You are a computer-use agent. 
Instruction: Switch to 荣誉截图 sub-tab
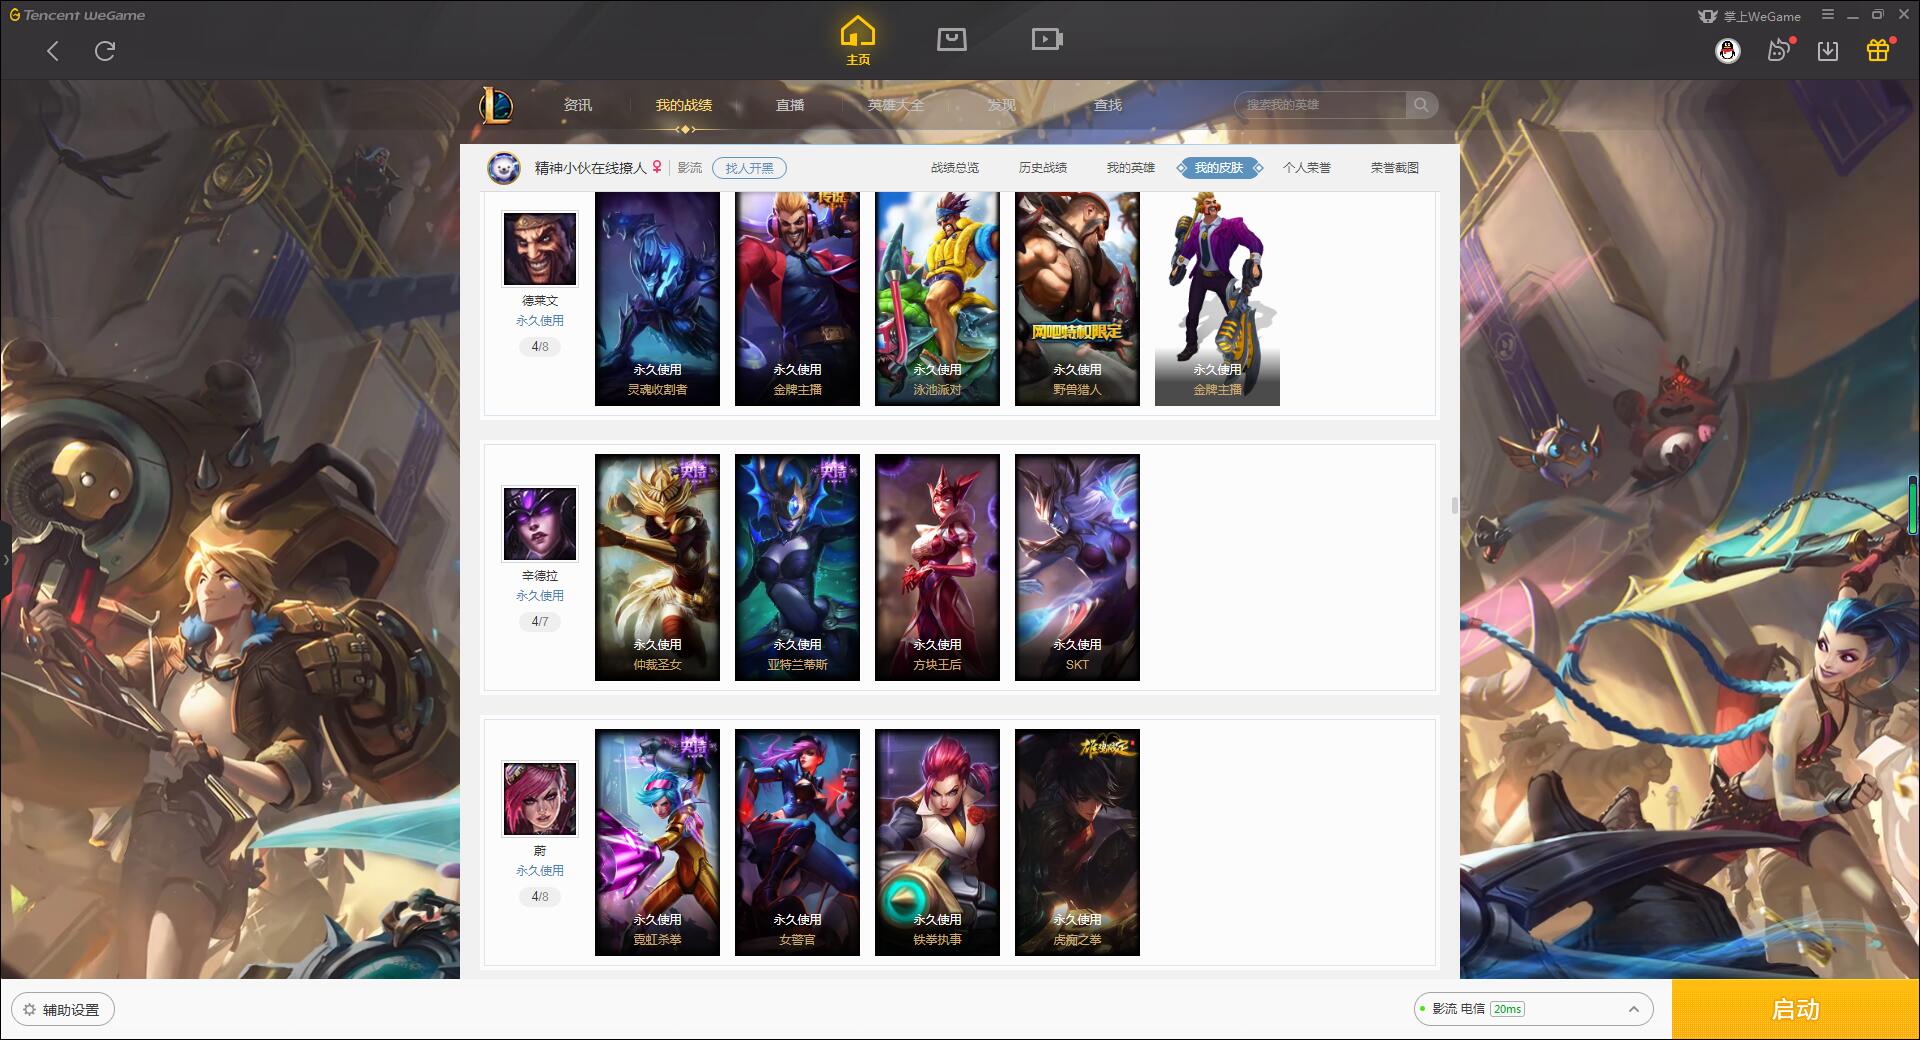[1395, 168]
